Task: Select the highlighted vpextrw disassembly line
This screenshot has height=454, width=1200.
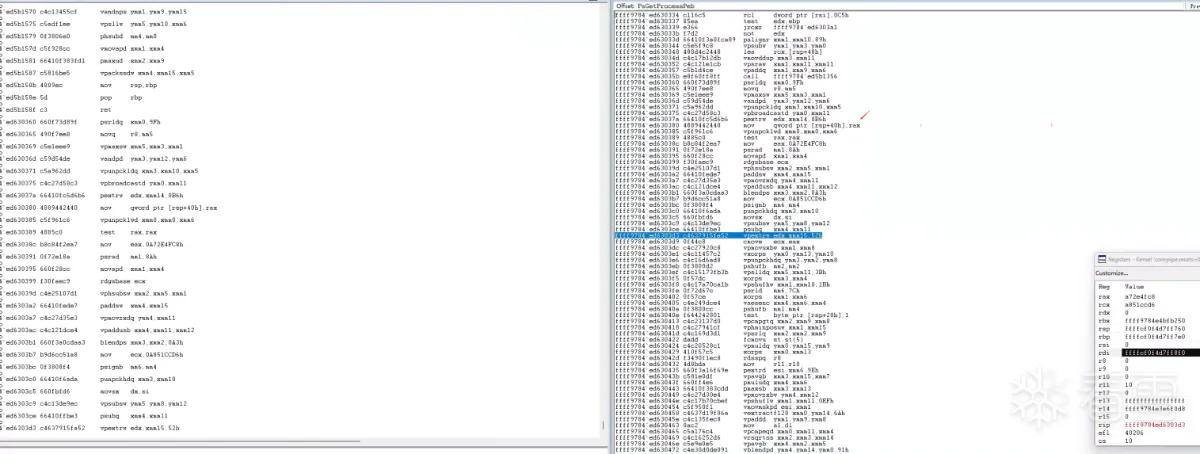Action: (718, 233)
